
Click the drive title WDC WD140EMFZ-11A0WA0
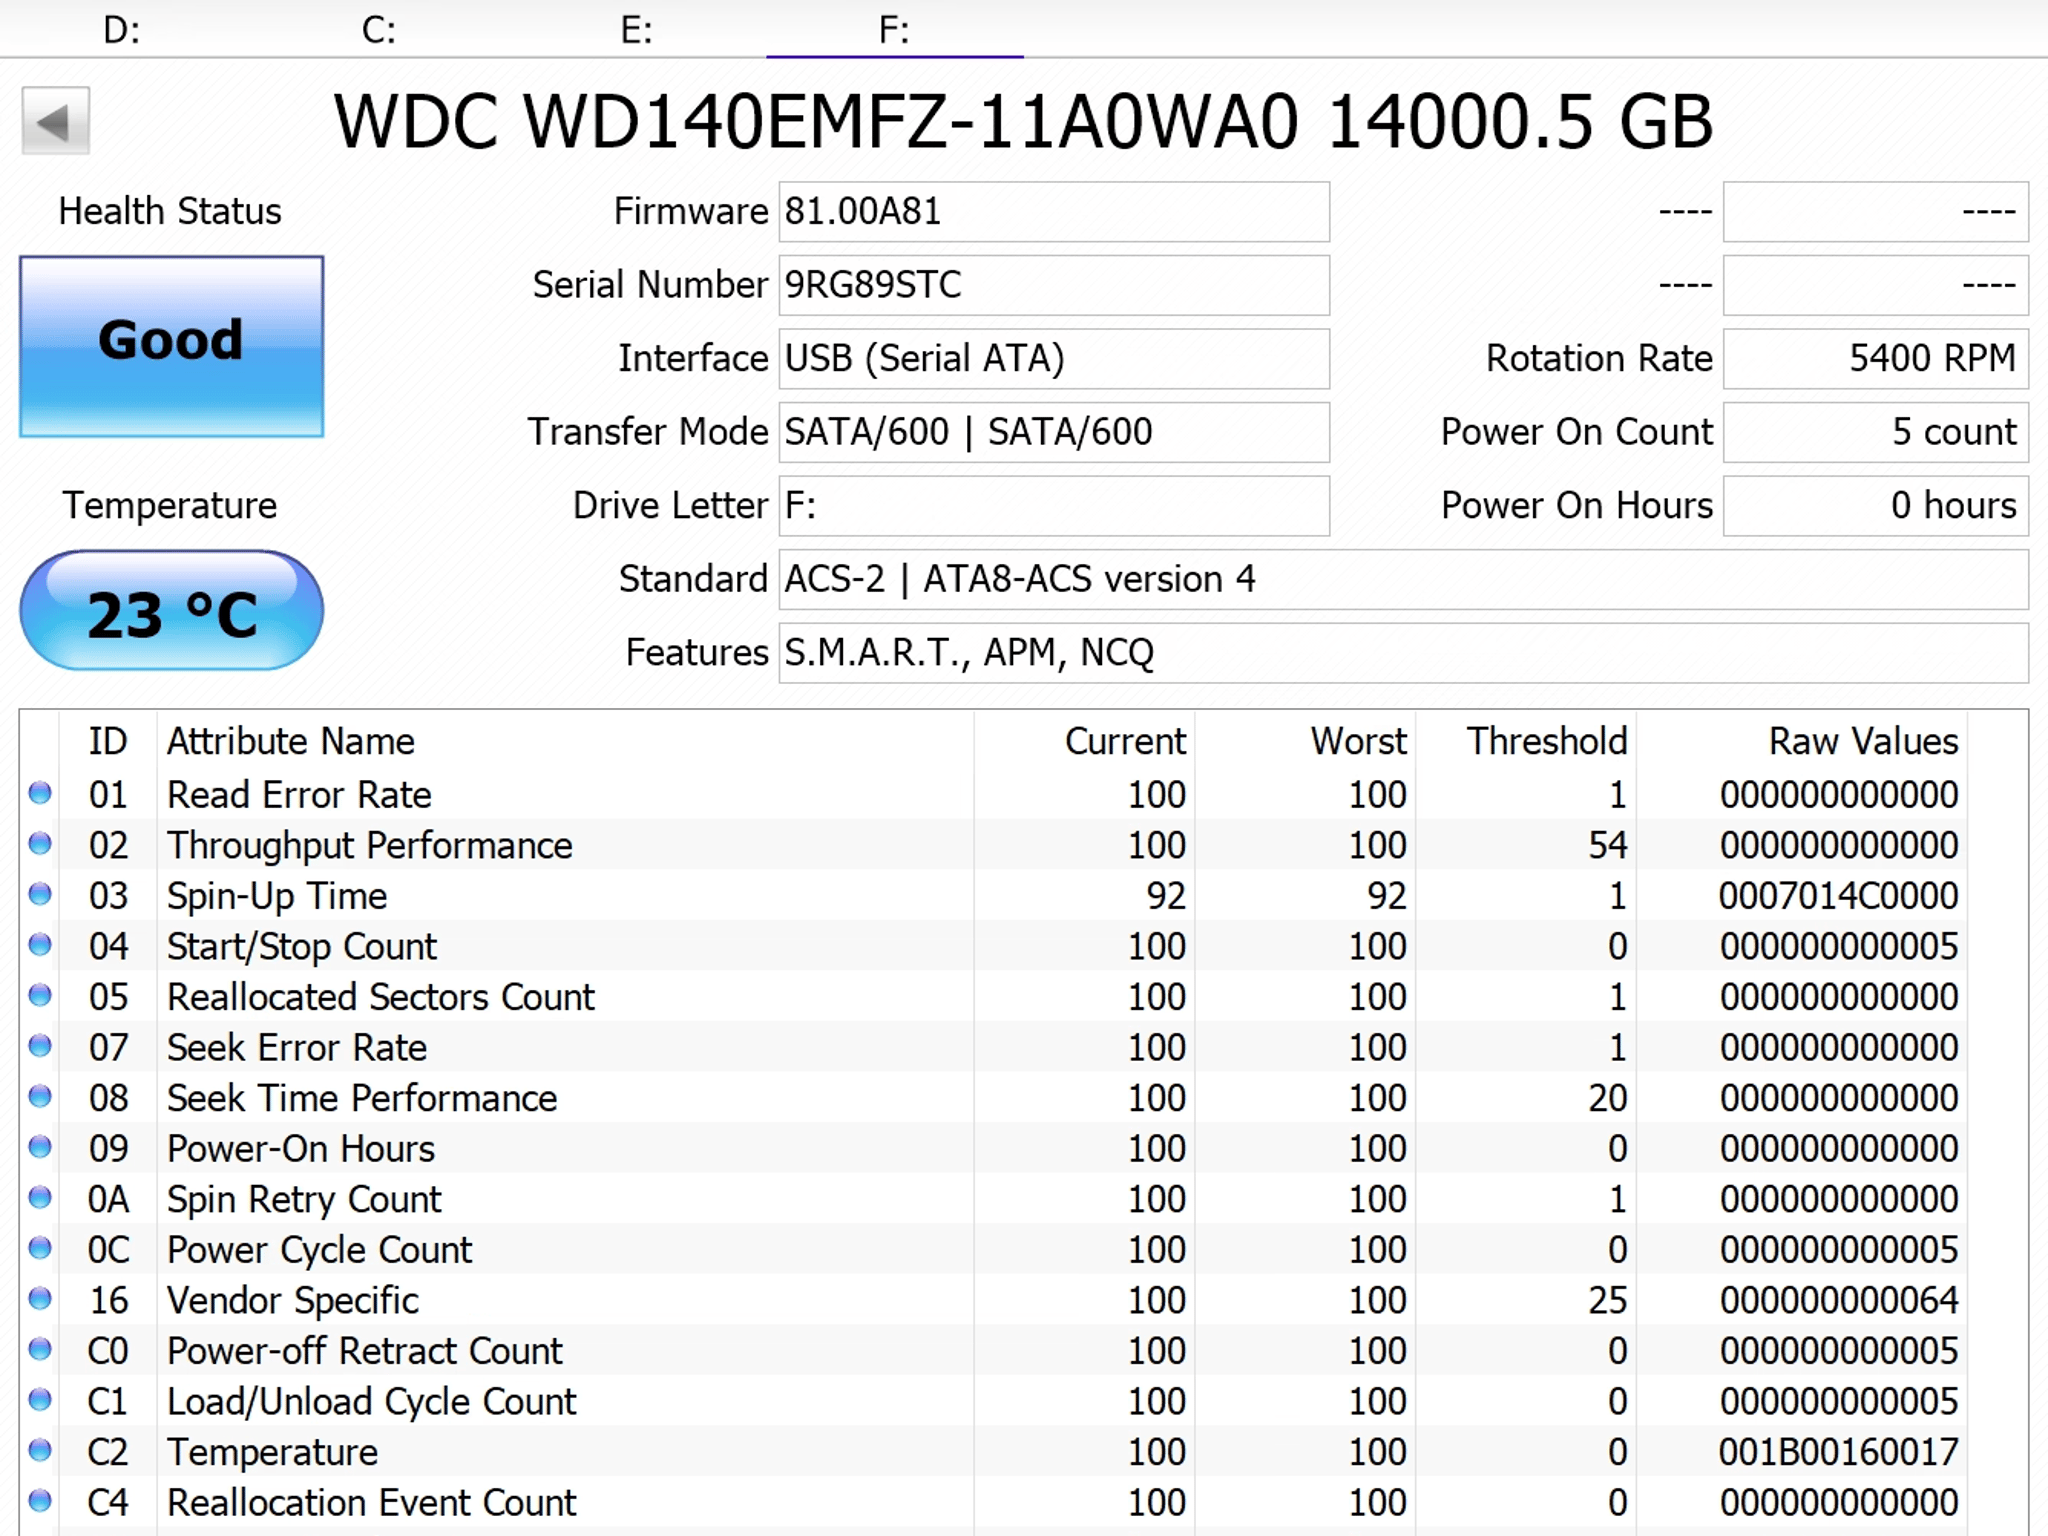(x=815, y=122)
